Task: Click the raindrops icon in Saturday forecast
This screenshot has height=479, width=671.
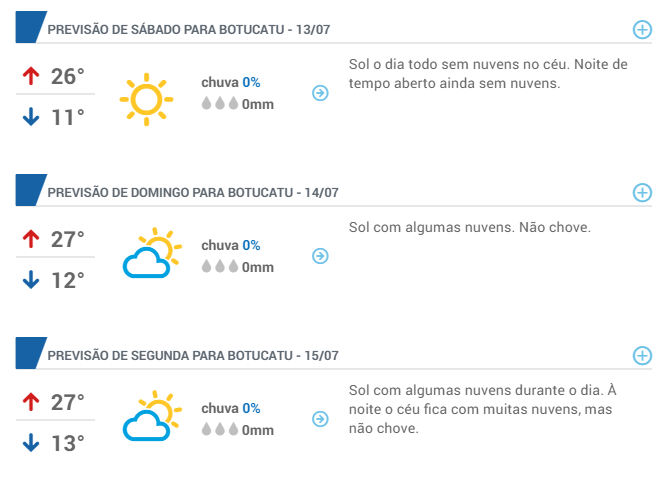Action: tap(220, 104)
